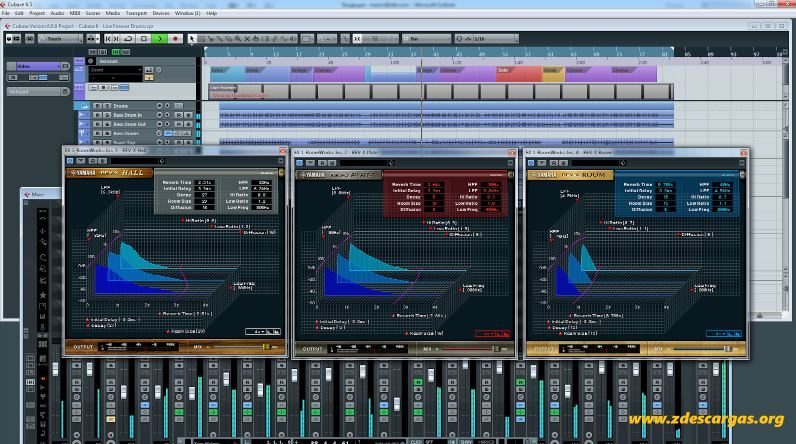Click the Low Freq value field in REV-X Hall
This screenshot has width=796, height=444.
[x=262, y=207]
